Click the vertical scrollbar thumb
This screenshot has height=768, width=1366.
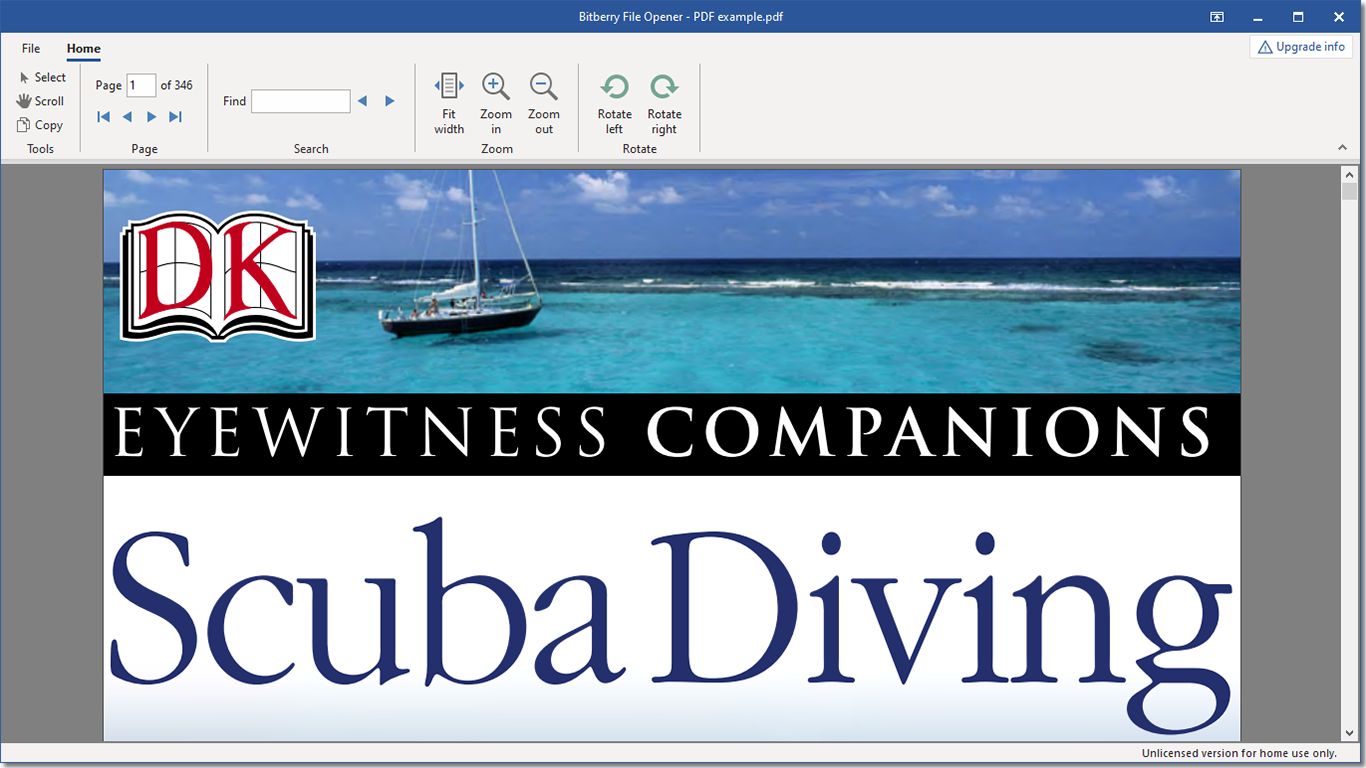1350,192
